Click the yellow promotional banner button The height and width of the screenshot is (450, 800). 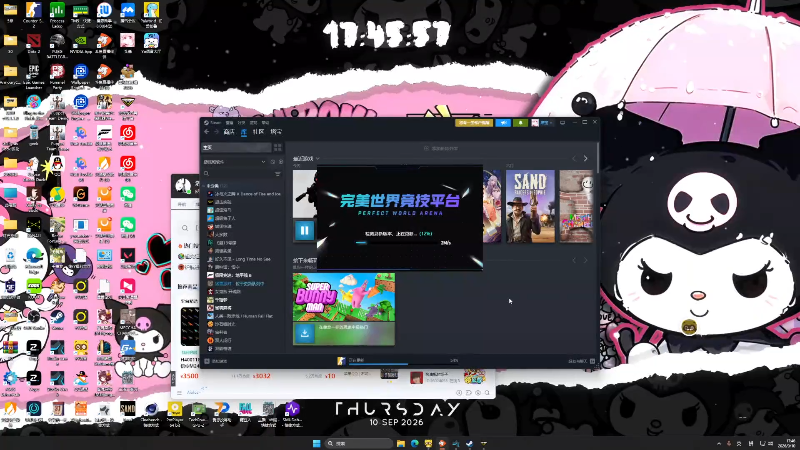[474, 123]
